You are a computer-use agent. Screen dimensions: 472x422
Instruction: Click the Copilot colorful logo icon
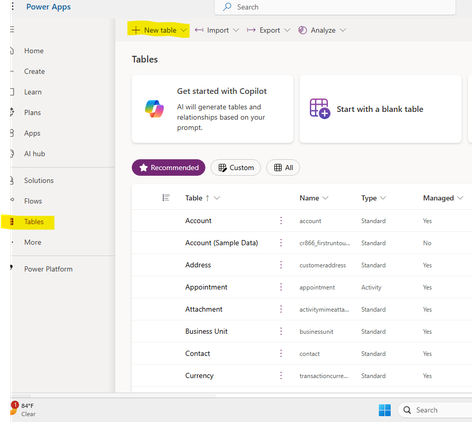pyautogui.click(x=154, y=109)
